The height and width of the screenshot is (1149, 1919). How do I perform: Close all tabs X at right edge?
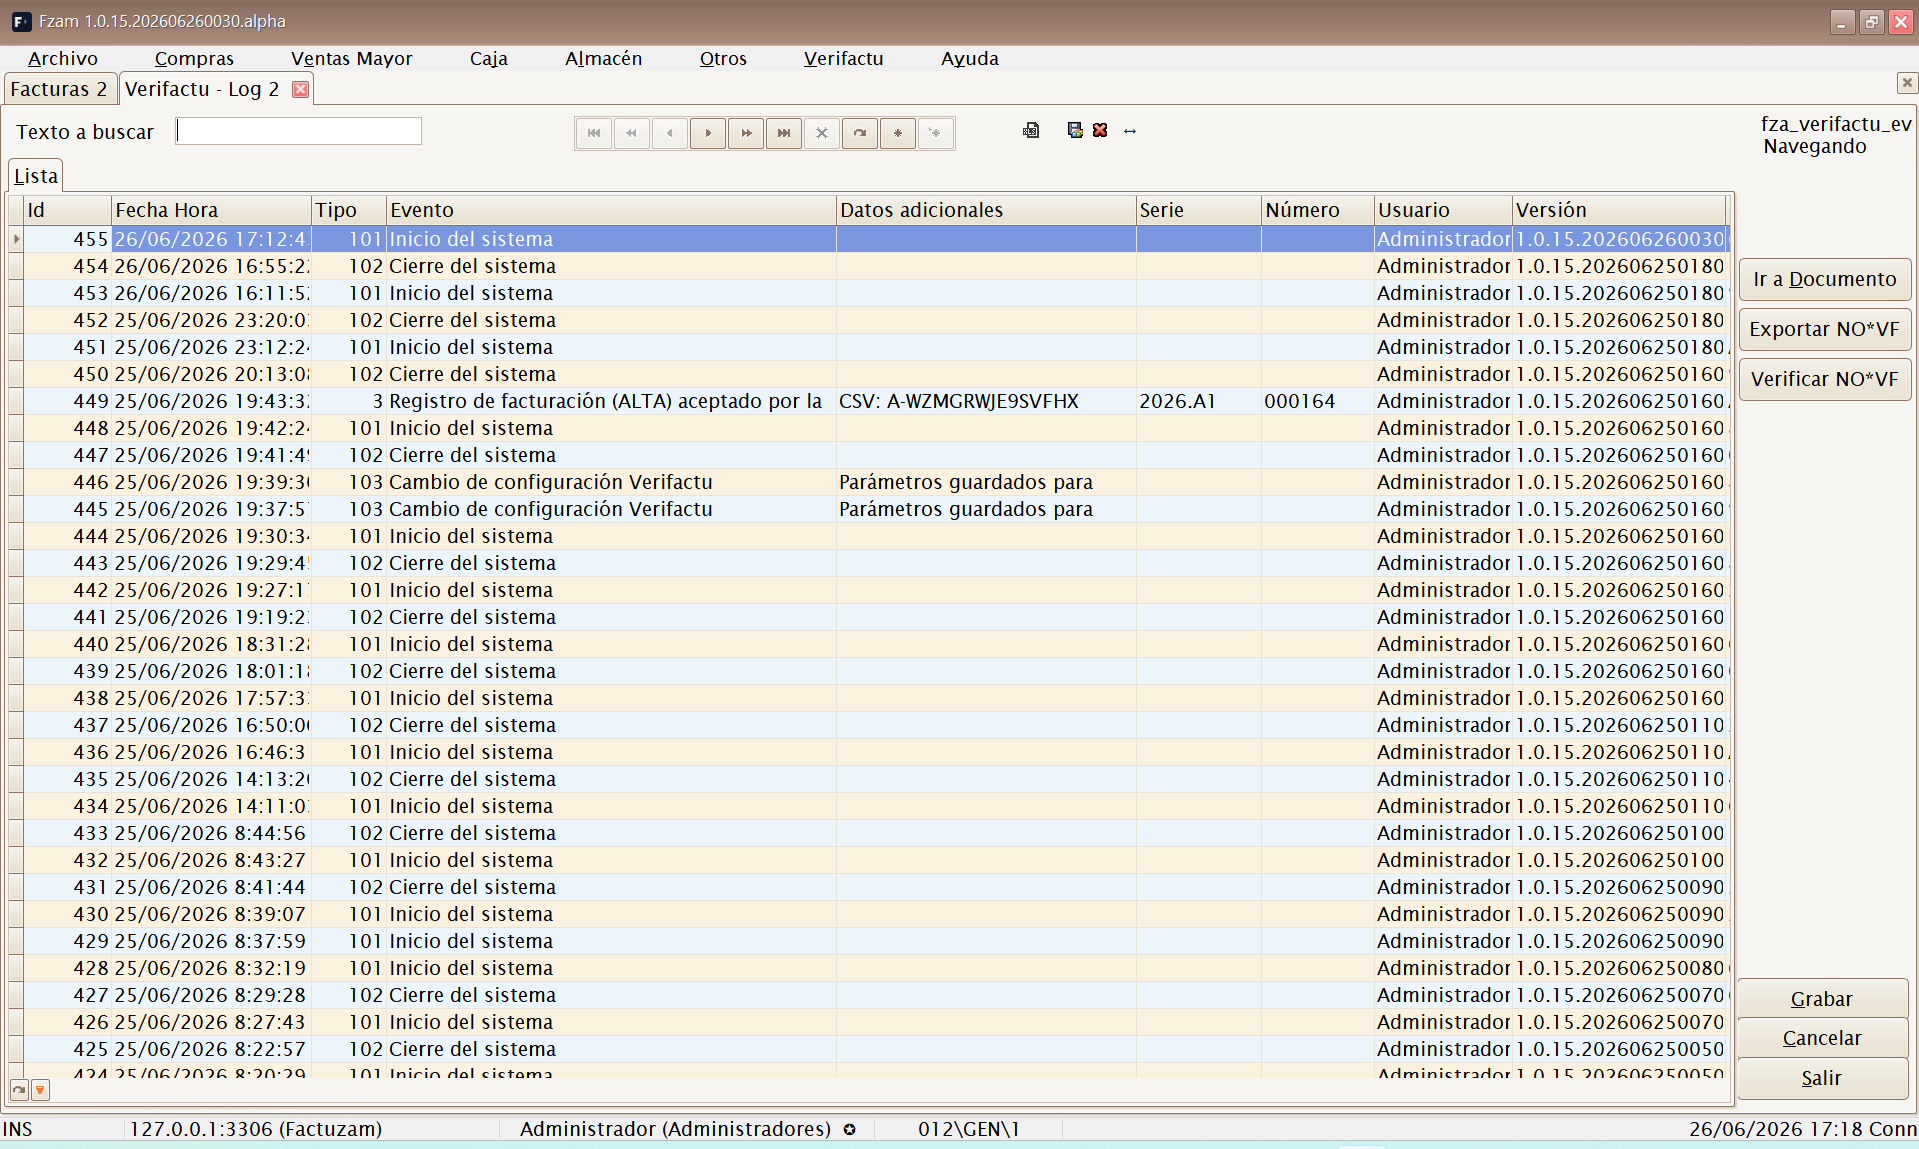coord(1907,83)
